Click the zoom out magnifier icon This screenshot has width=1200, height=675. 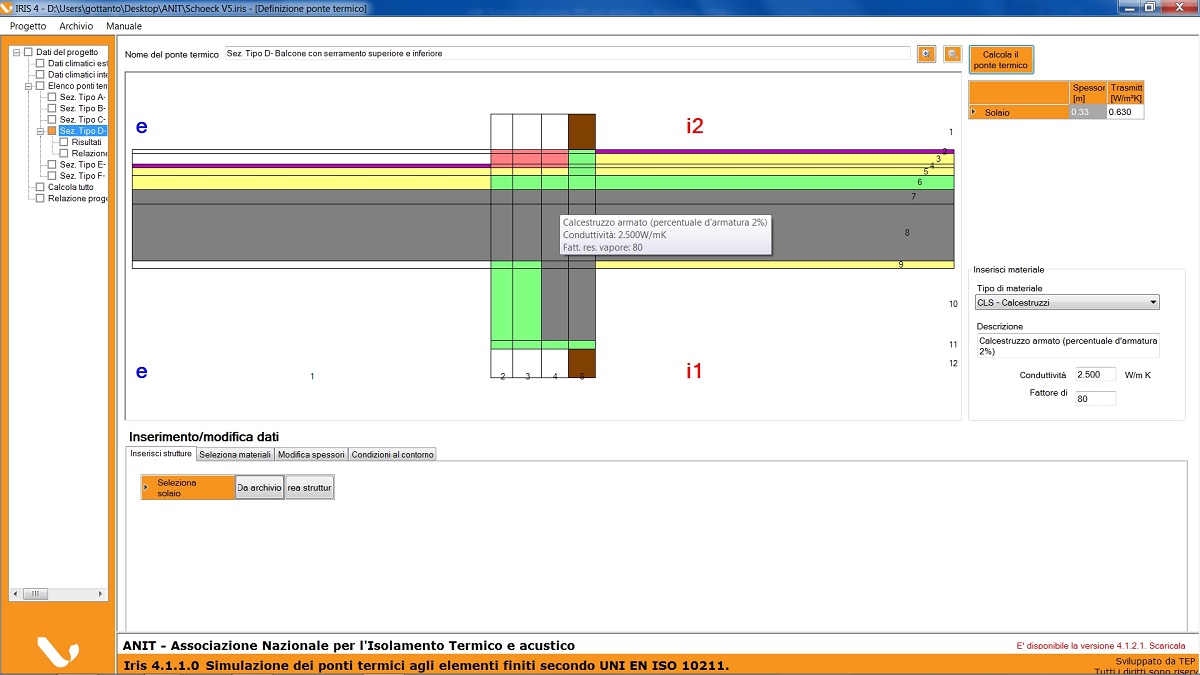tap(953, 54)
